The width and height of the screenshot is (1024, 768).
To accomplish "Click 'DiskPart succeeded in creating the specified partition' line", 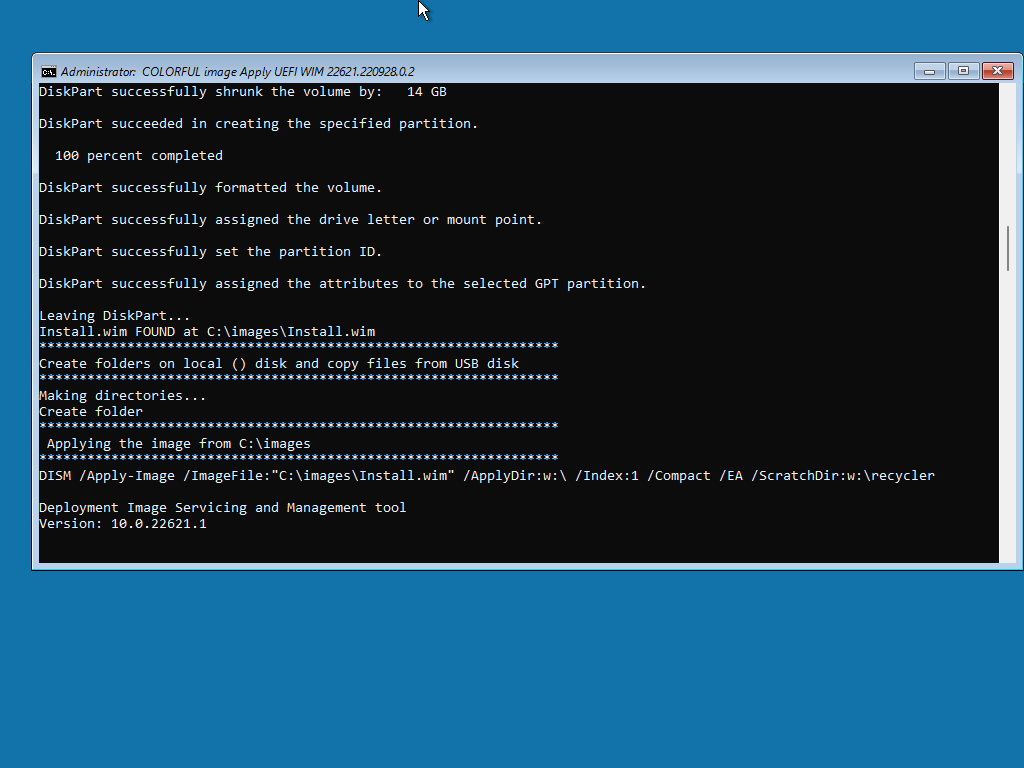I will point(259,124).
